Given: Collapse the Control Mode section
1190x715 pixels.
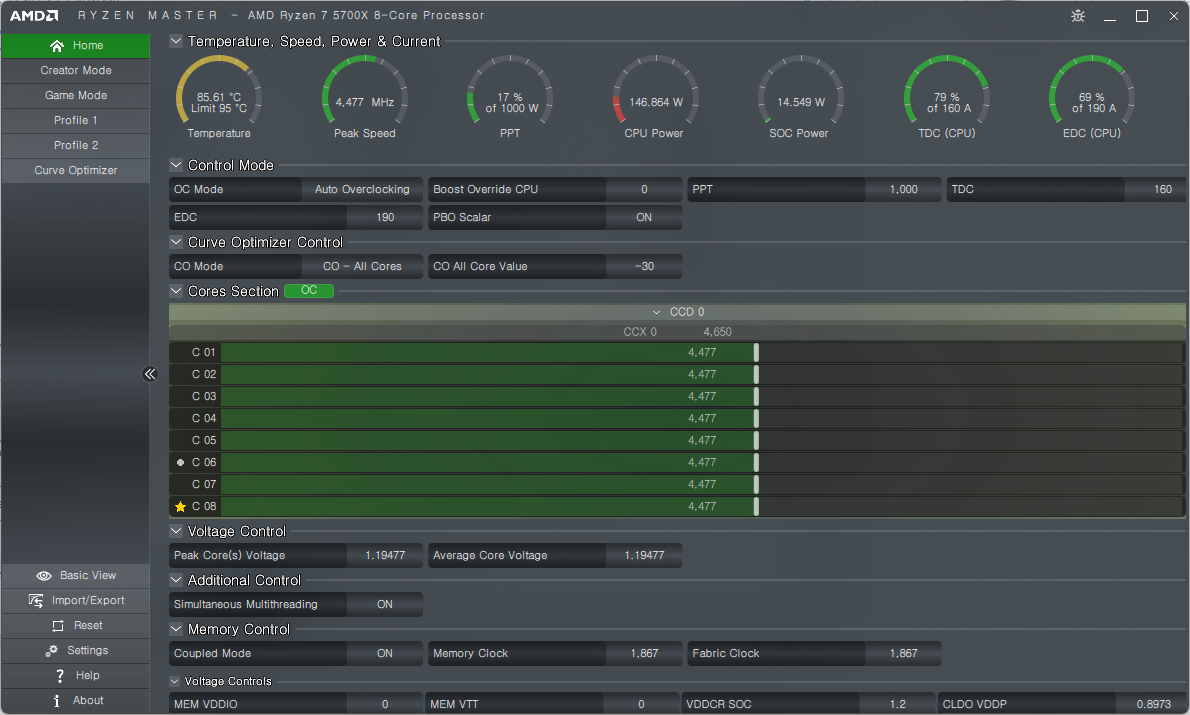Looking at the screenshot, I should coord(176,165).
